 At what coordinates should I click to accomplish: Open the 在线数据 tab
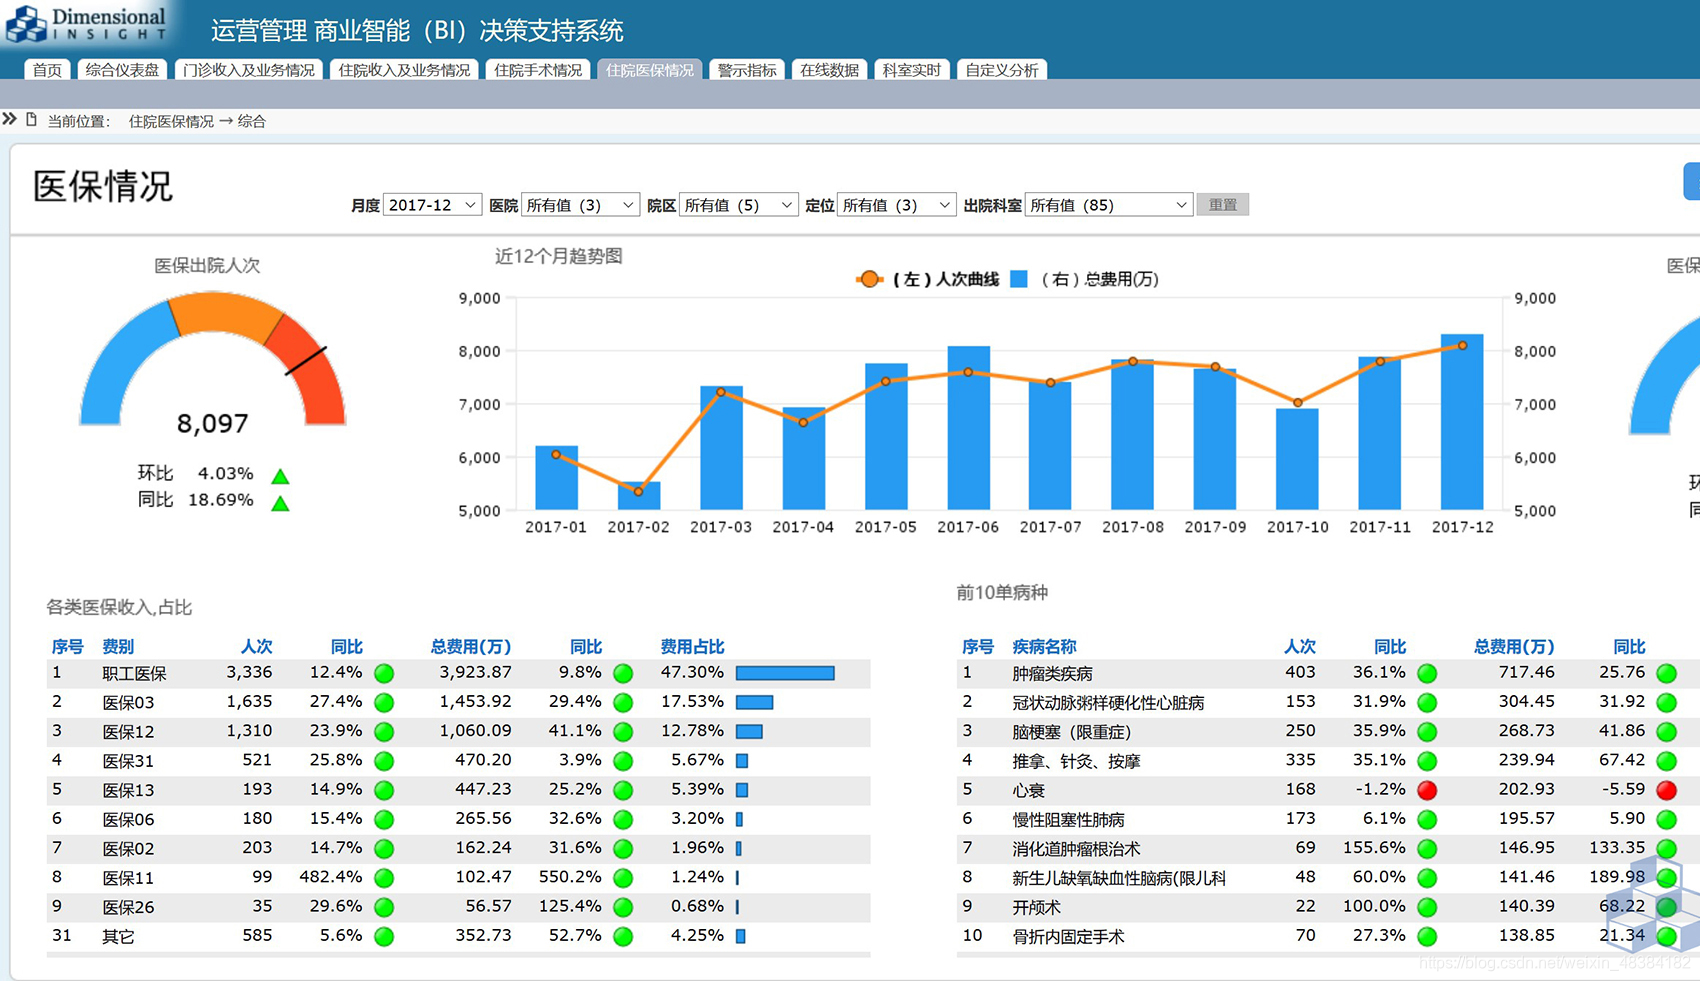coord(829,70)
